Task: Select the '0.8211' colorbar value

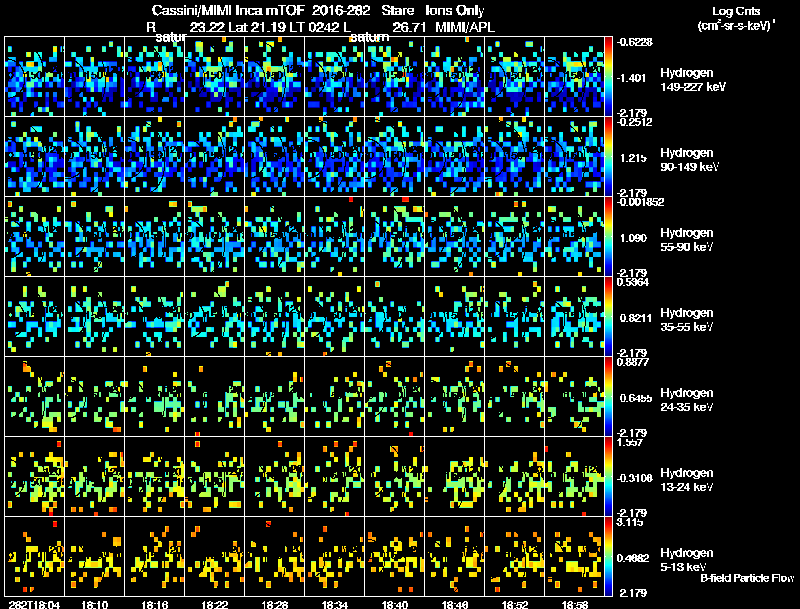Action: 636,318
